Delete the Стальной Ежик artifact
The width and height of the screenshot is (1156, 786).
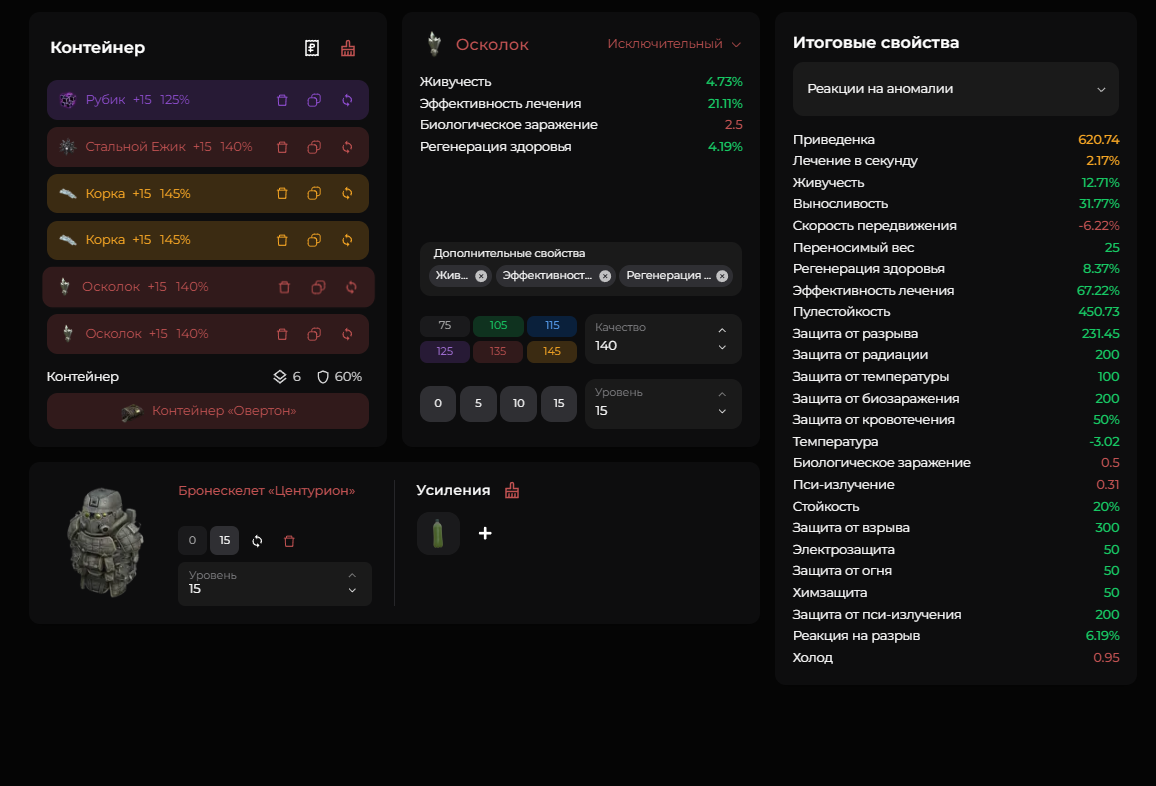click(x=282, y=147)
